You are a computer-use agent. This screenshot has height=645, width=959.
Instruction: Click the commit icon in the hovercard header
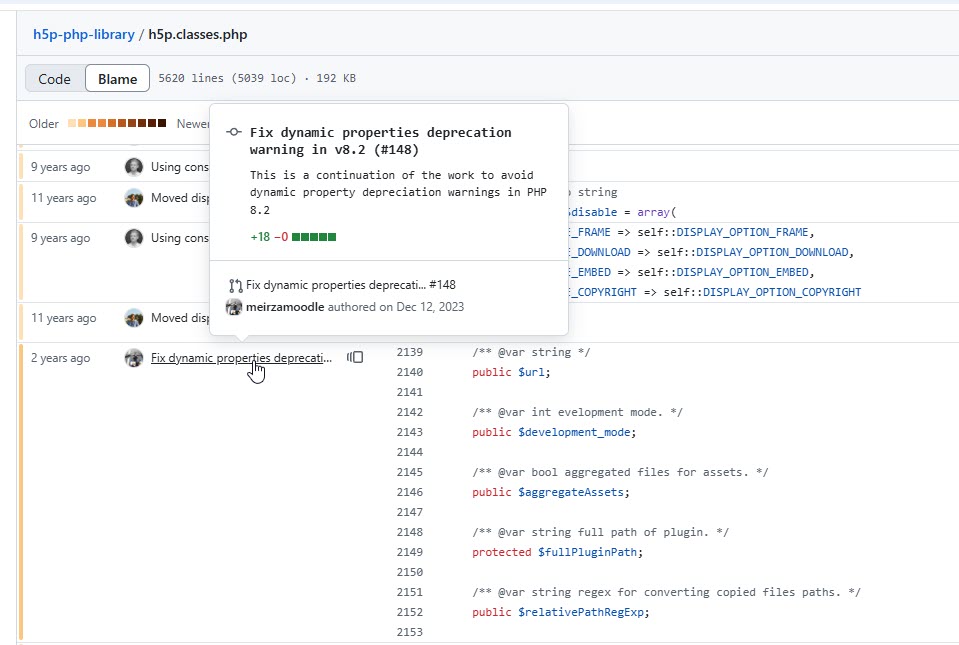click(x=232, y=131)
